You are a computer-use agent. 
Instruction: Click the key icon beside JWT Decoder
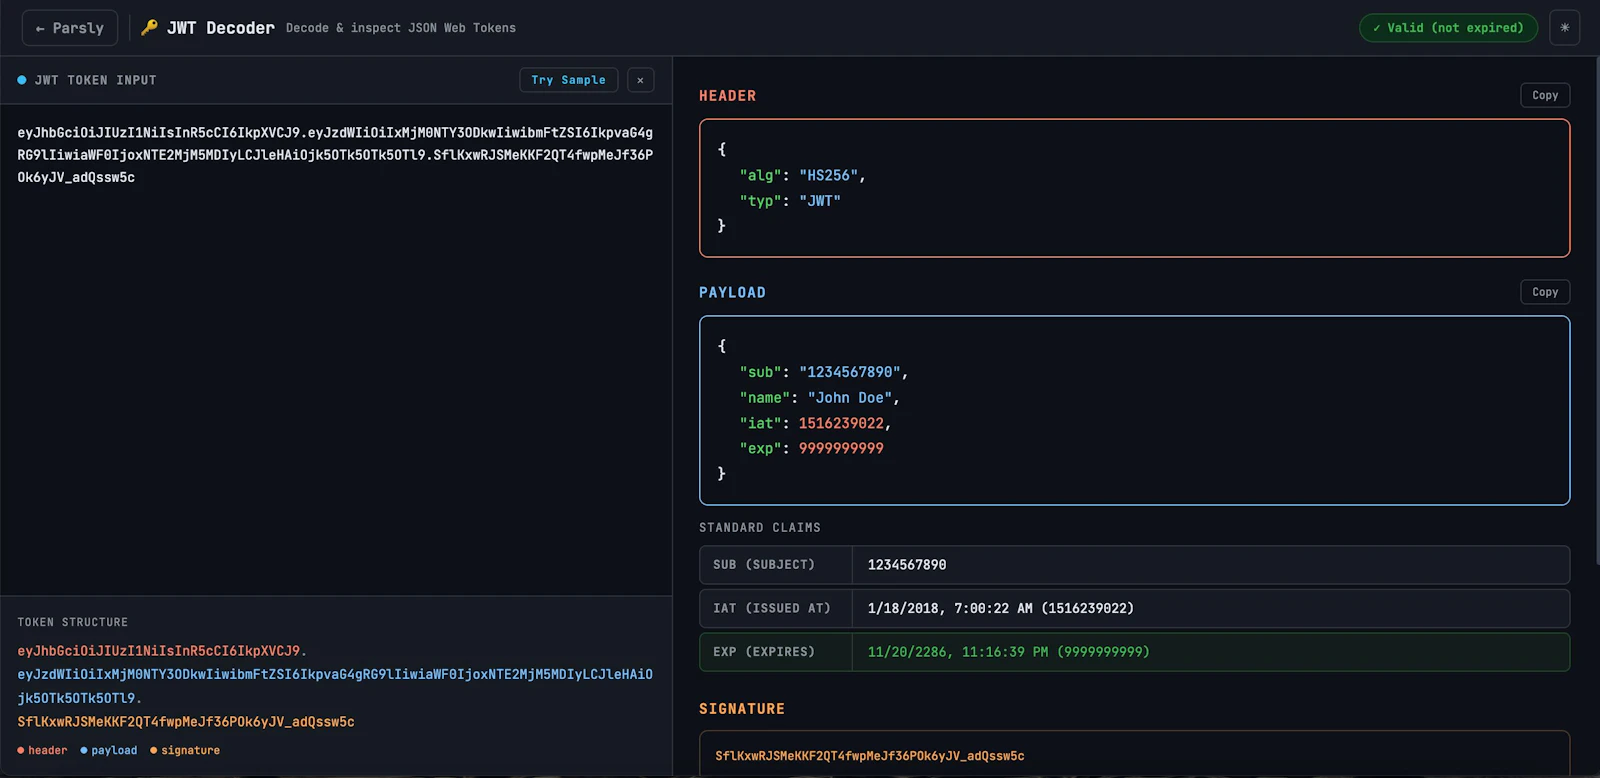pos(149,28)
